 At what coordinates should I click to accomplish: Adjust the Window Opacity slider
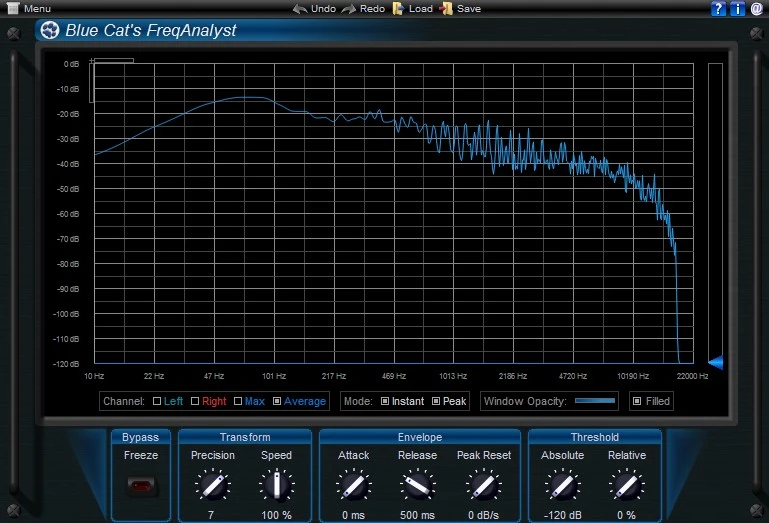pyautogui.click(x=595, y=401)
